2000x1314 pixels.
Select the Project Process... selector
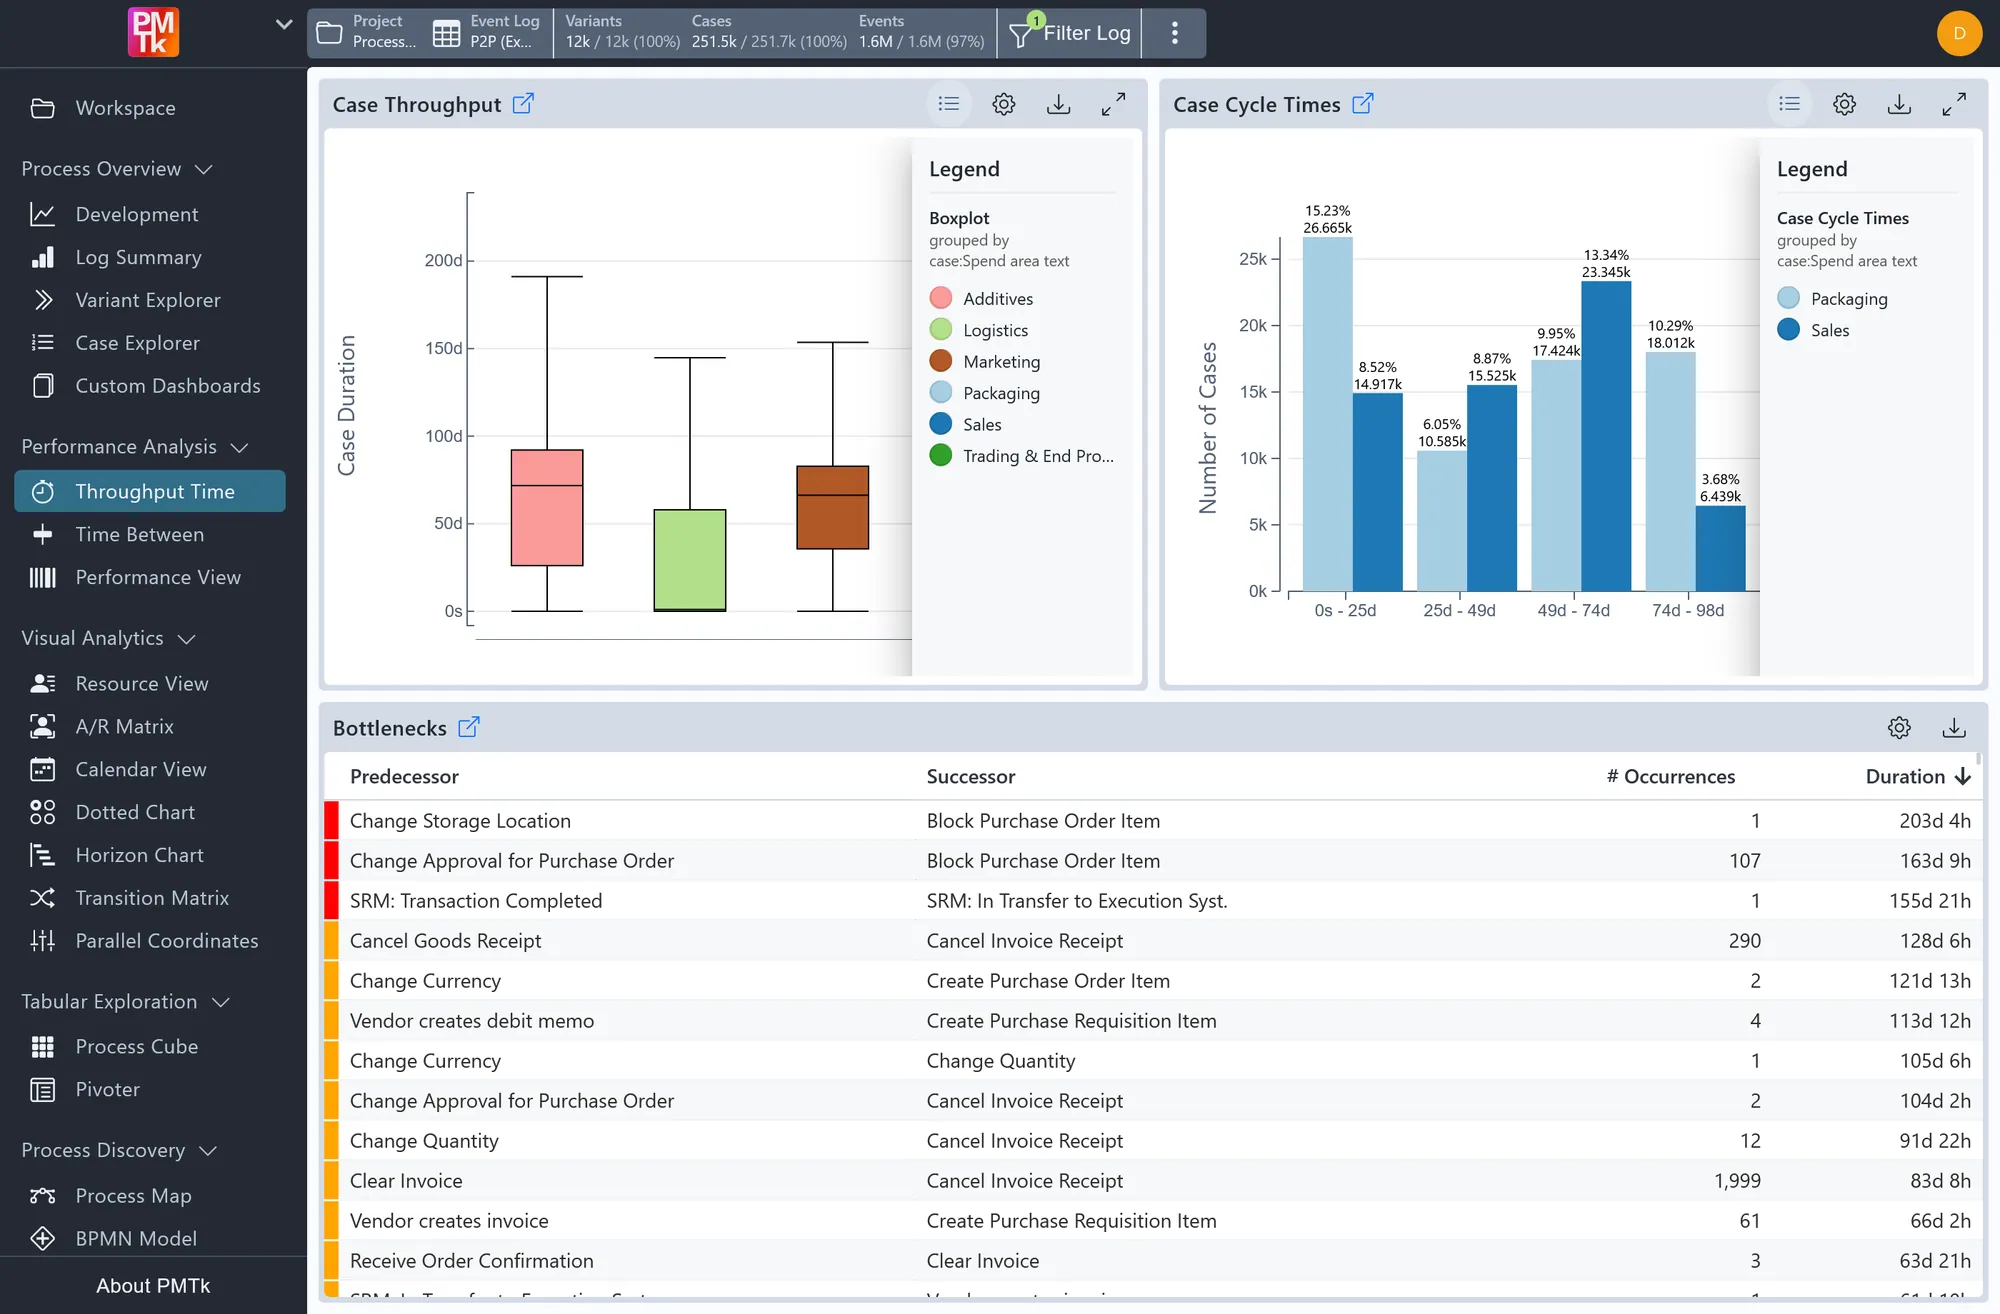click(366, 32)
